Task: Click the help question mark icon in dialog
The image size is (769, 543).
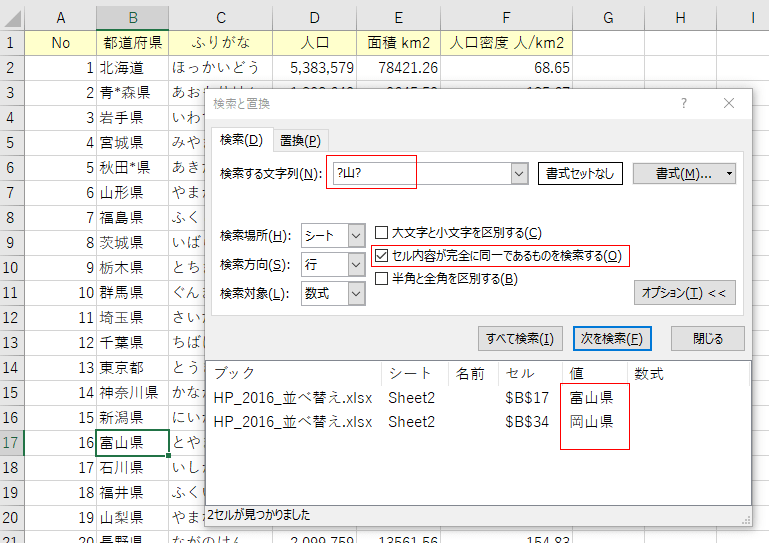Action: (684, 103)
